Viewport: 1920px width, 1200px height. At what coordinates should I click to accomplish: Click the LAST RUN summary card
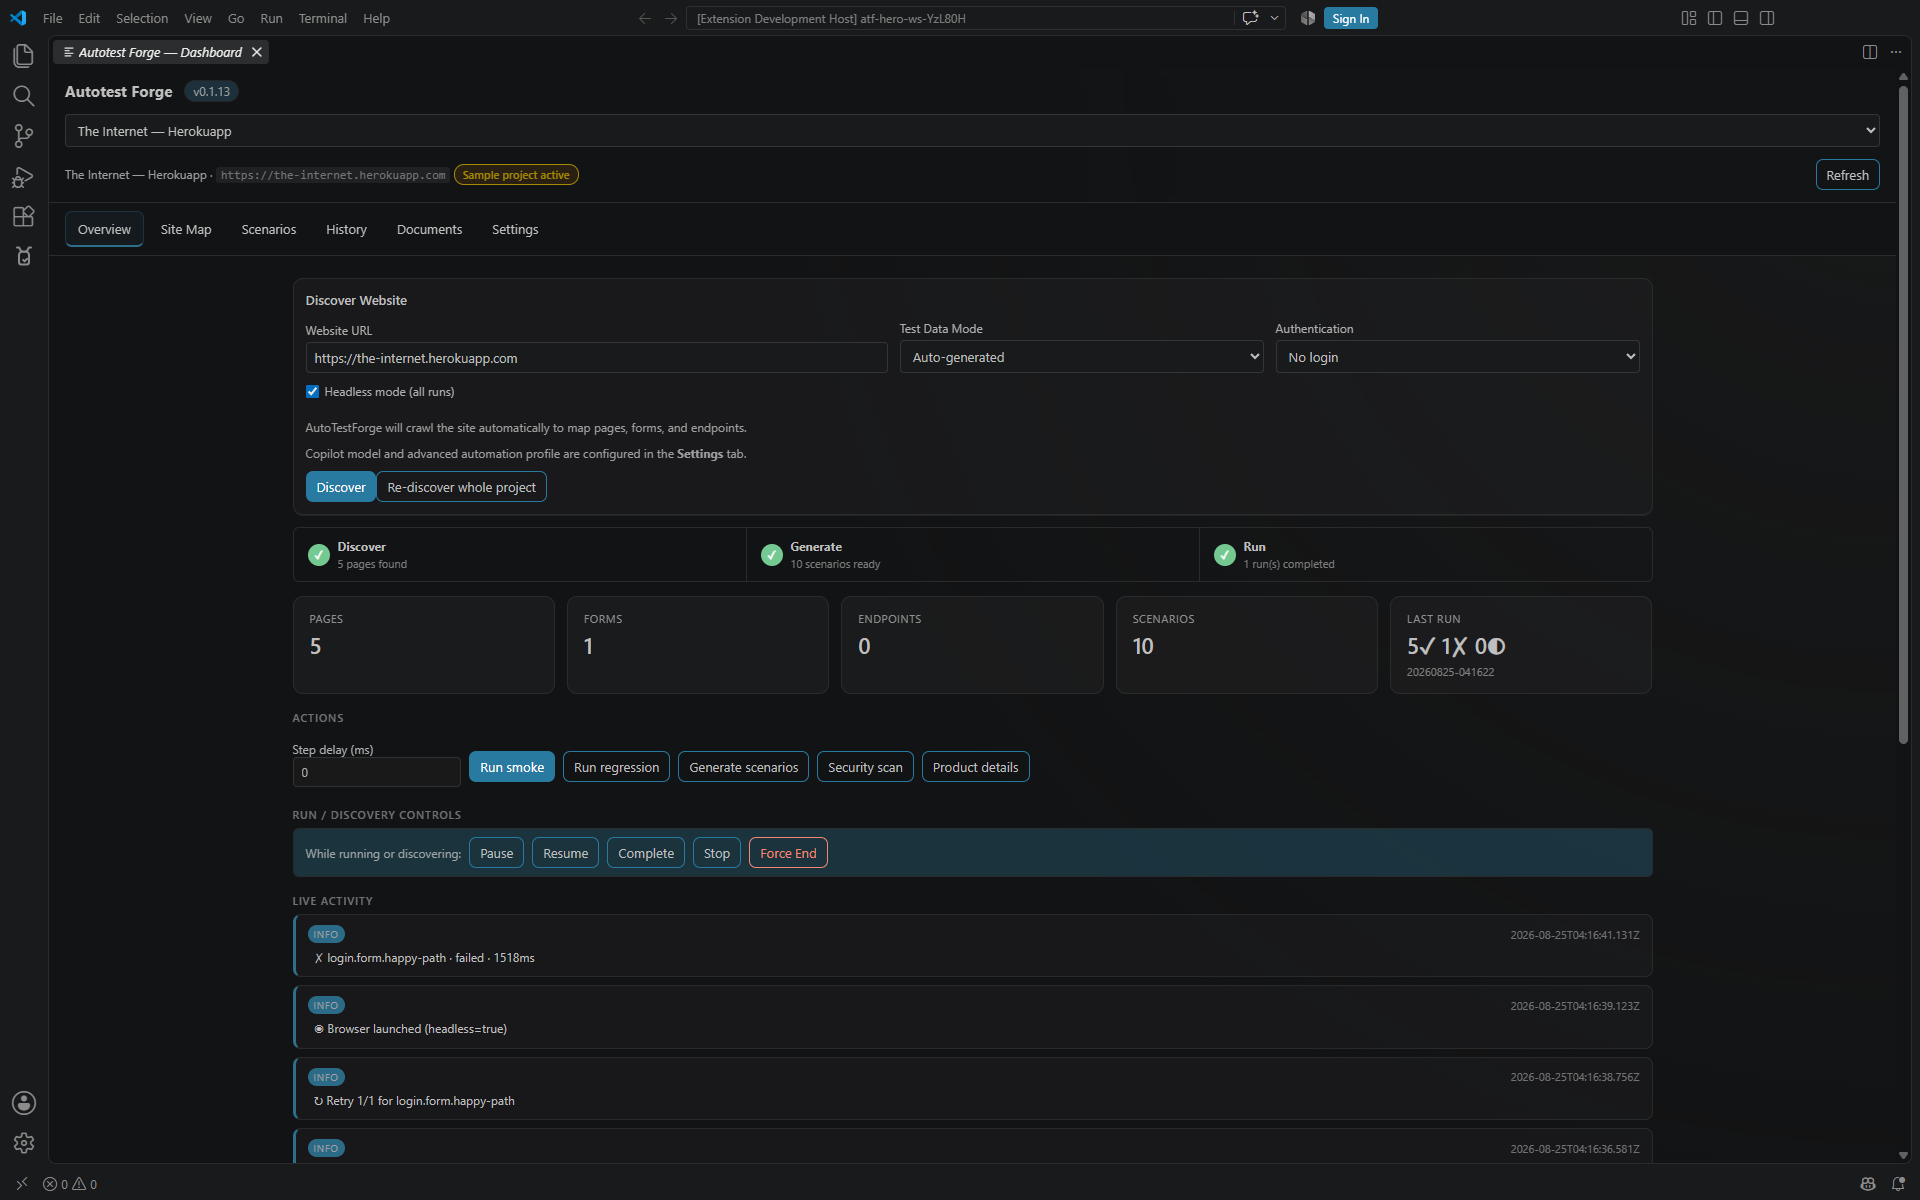pos(1520,645)
